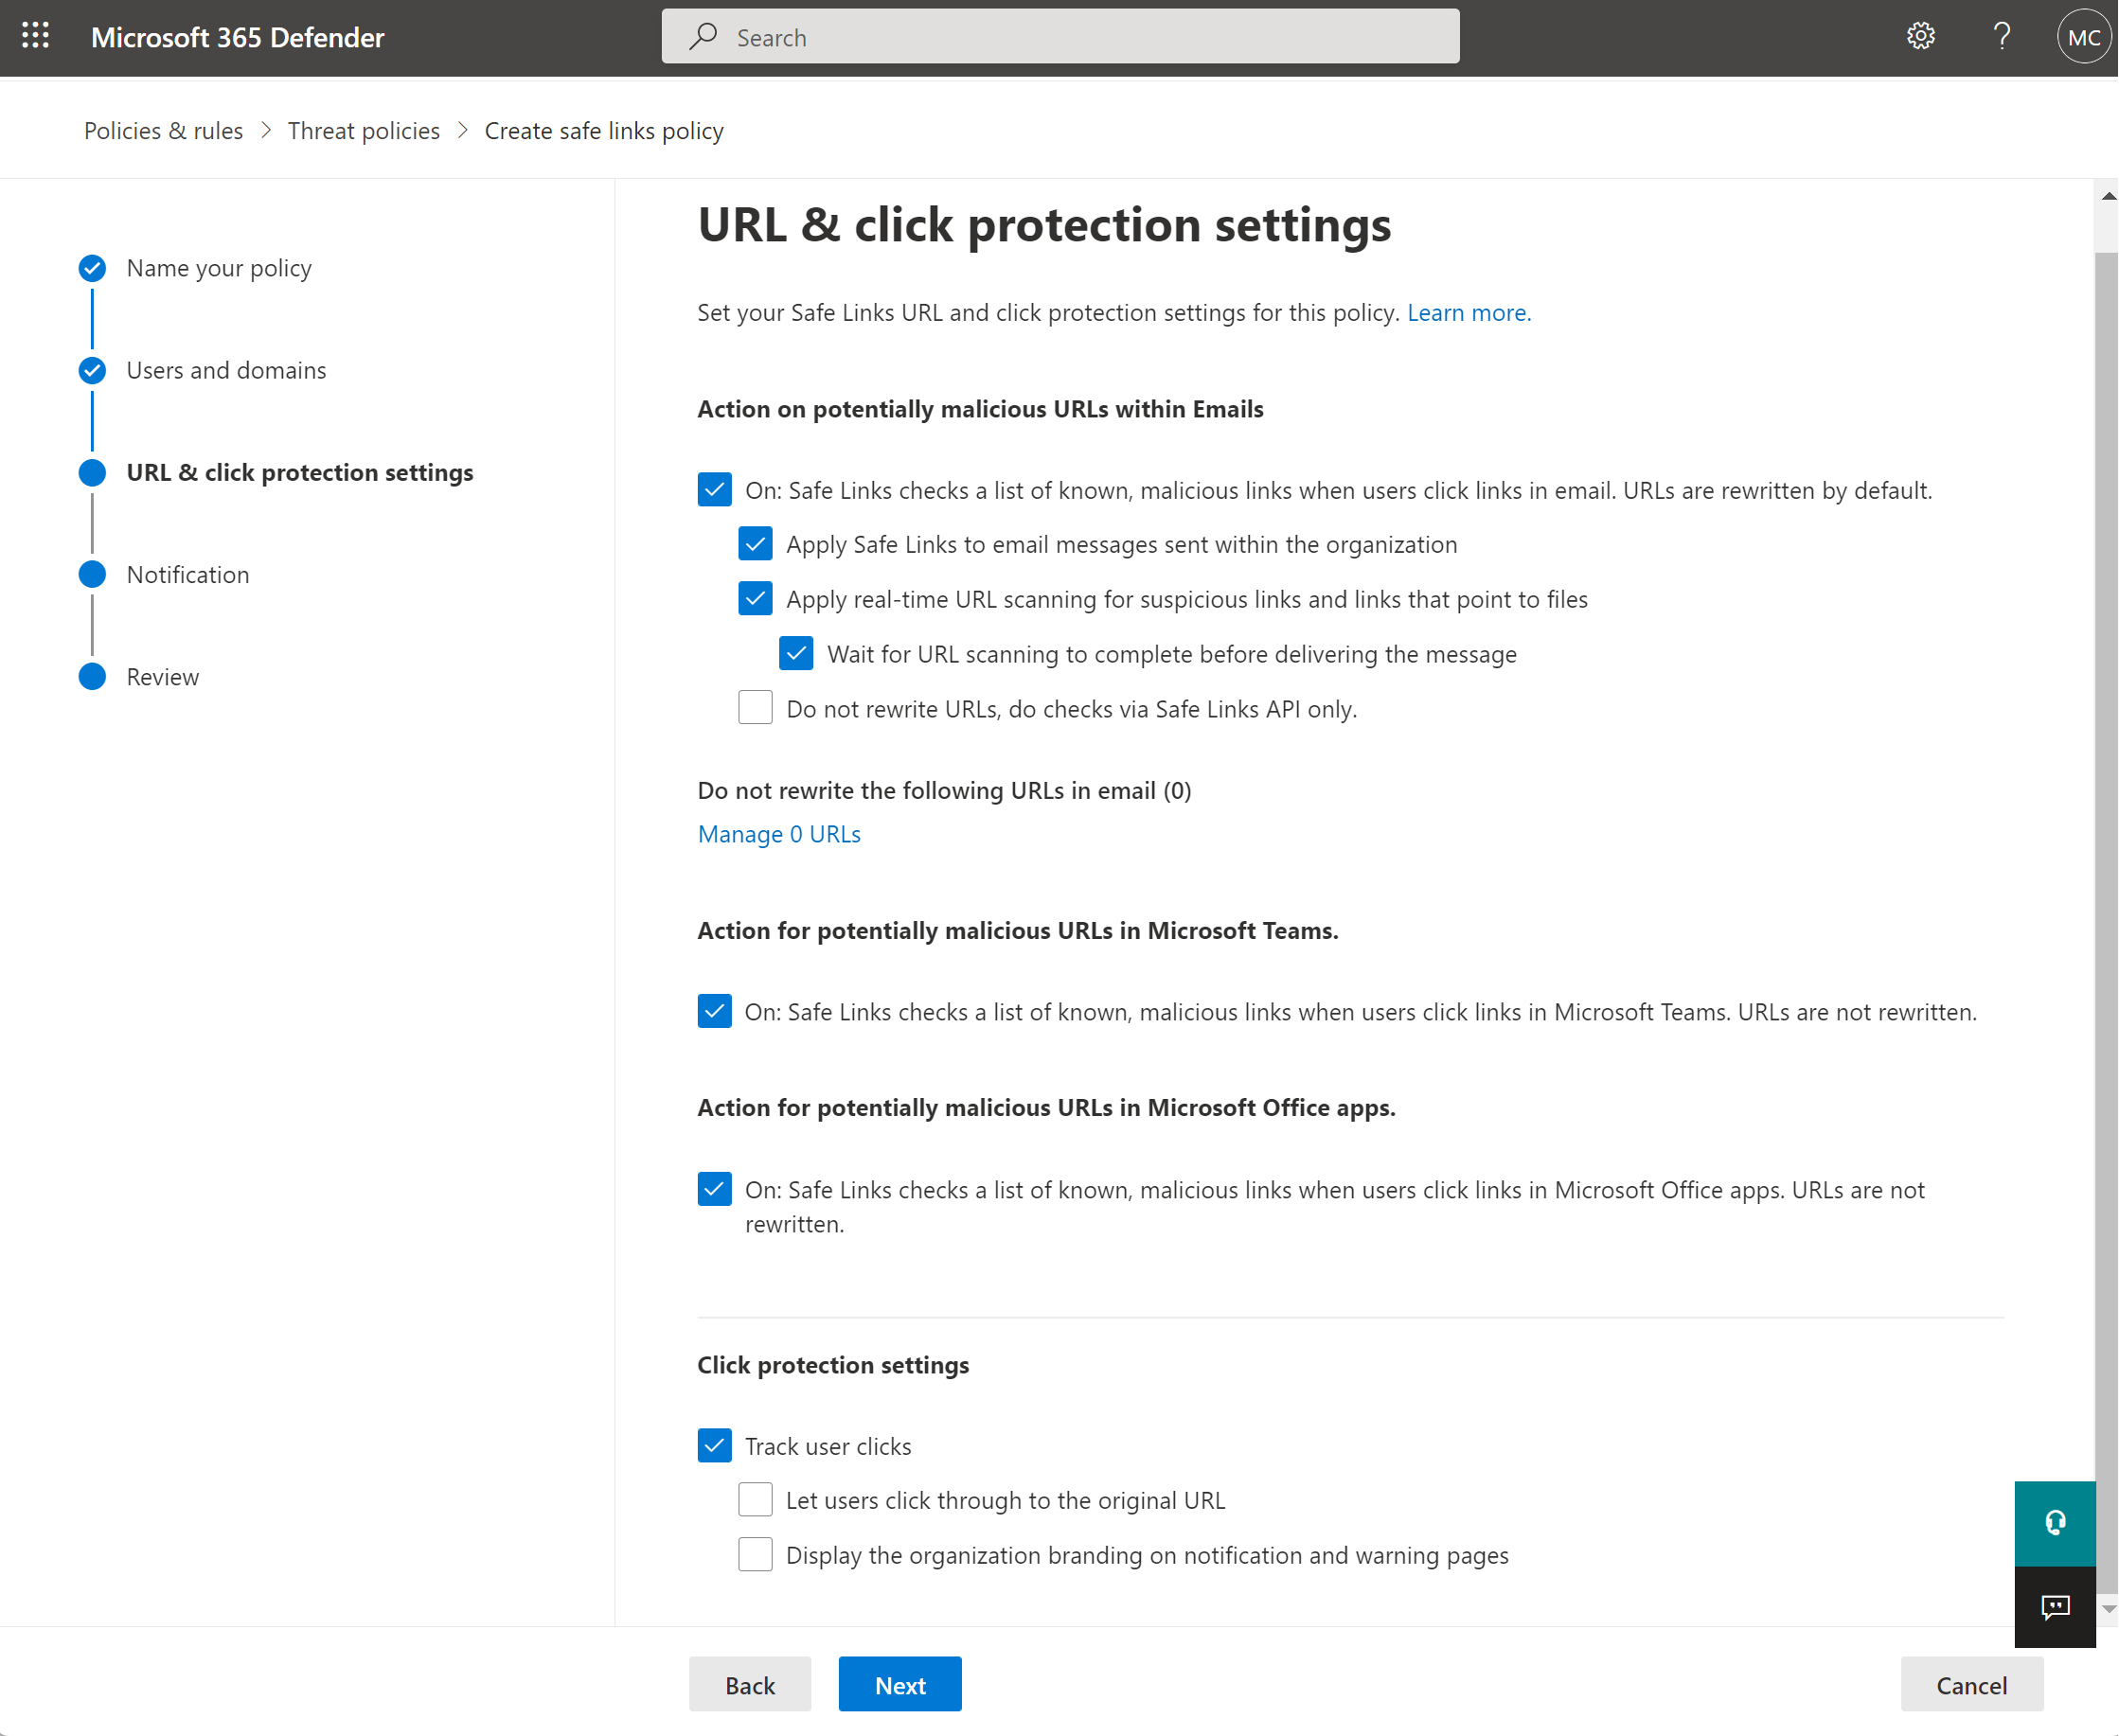Open the feedback chat bubble icon
2119x1736 pixels.
click(x=2056, y=1607)
